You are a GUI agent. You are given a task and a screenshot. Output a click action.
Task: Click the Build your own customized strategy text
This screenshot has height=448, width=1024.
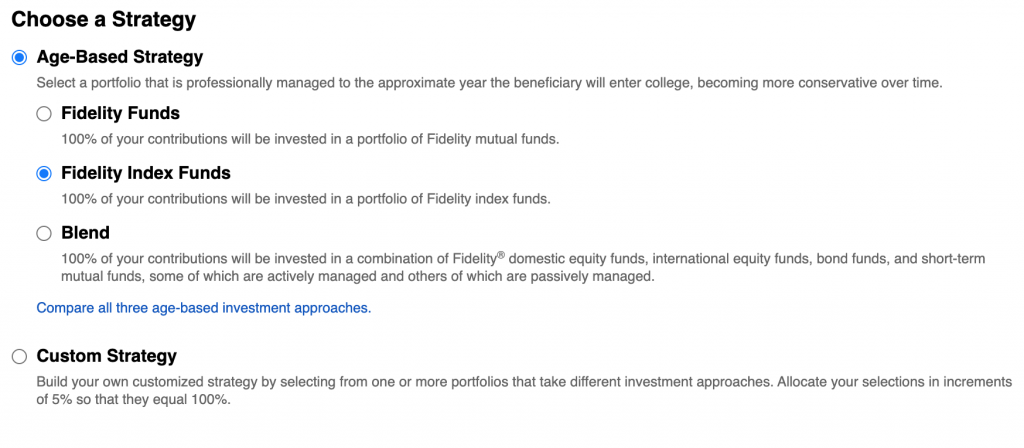[524, 381]
